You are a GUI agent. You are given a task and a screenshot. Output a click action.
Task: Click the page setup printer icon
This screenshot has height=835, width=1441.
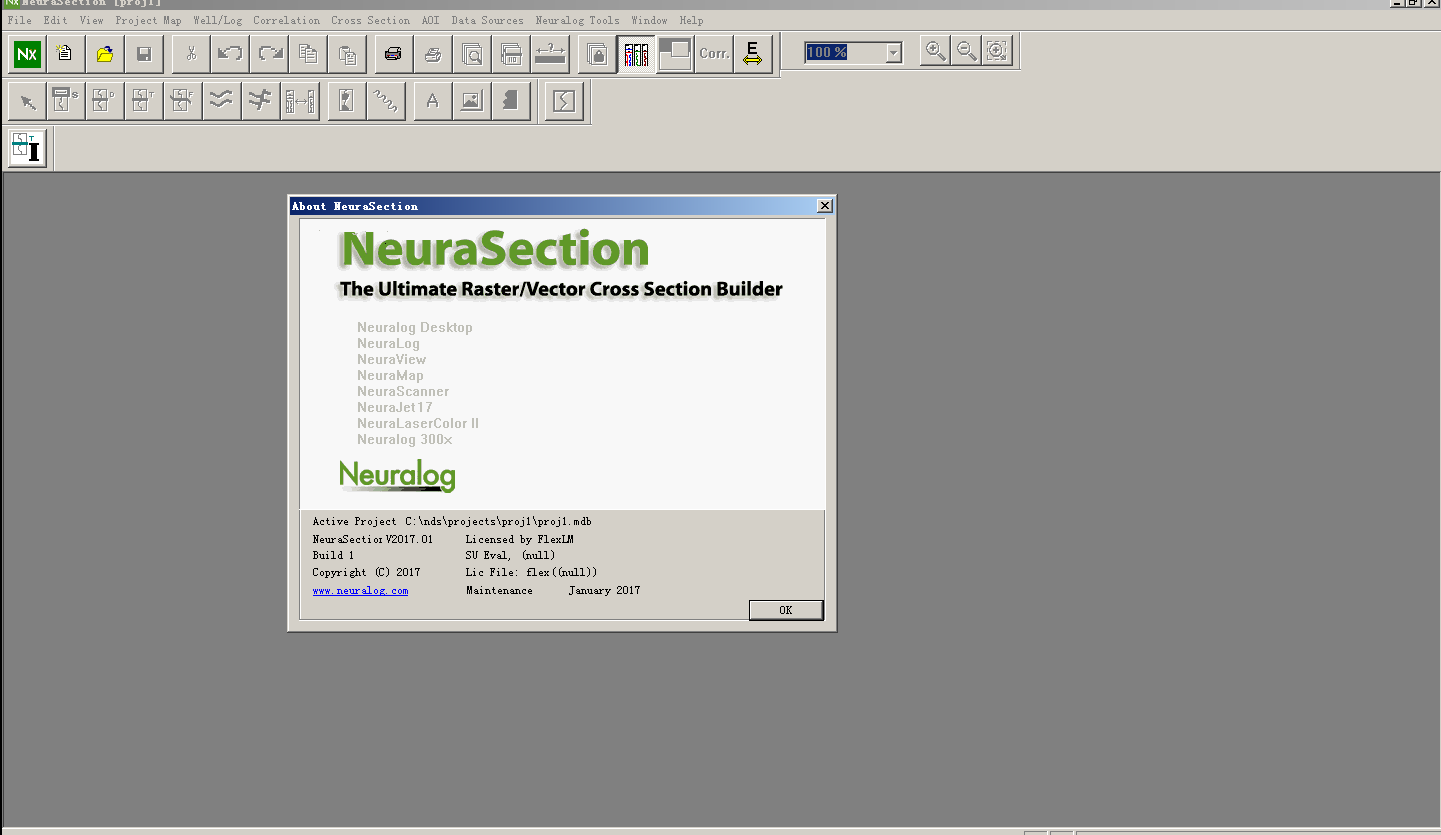(511, 54)
